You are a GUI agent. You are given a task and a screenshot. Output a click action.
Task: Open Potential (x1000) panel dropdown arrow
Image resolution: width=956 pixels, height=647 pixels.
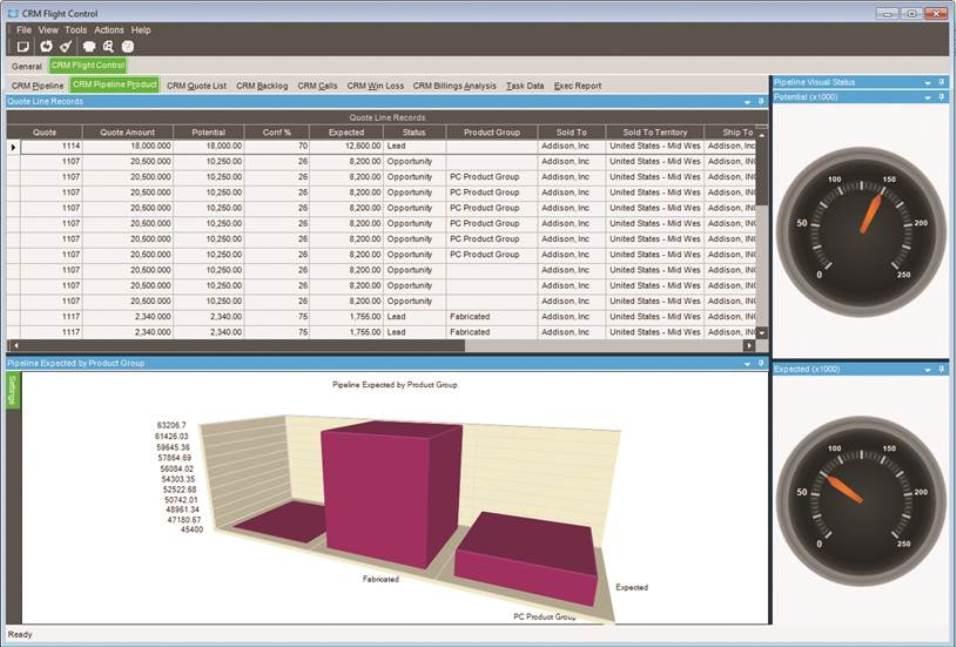click(x=927, y=97)
